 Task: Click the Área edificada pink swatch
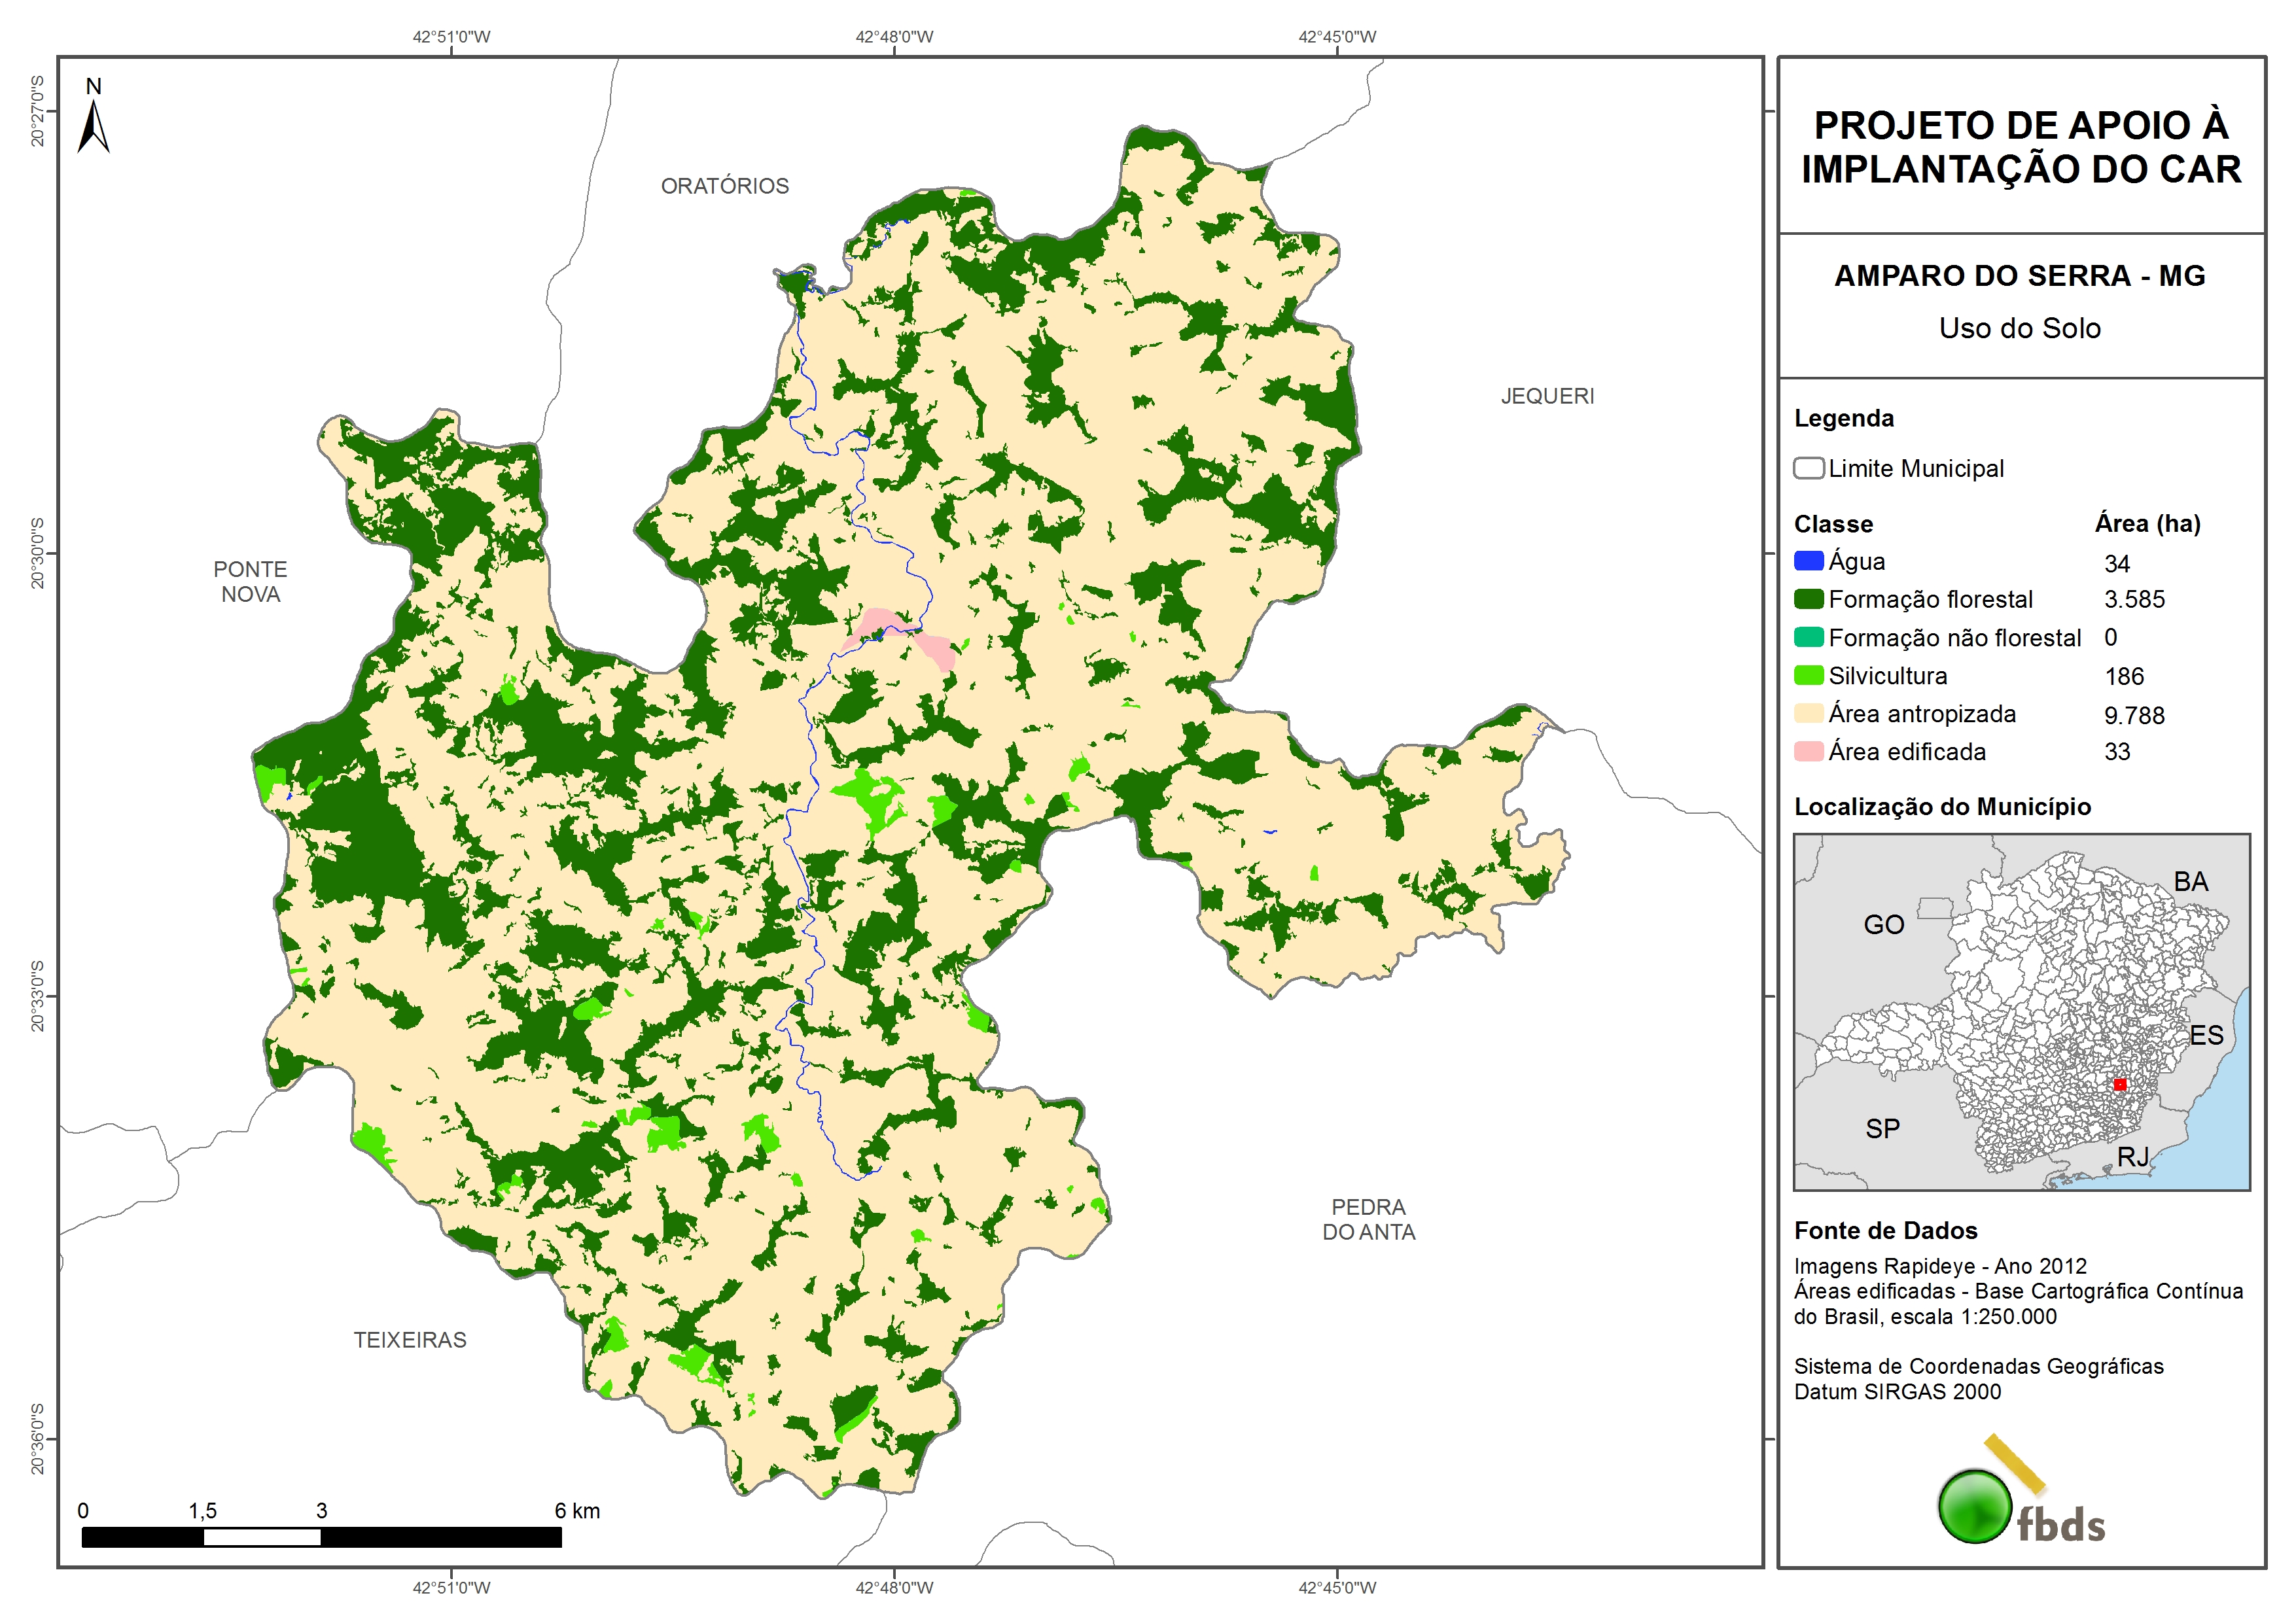click(1808, 751)
